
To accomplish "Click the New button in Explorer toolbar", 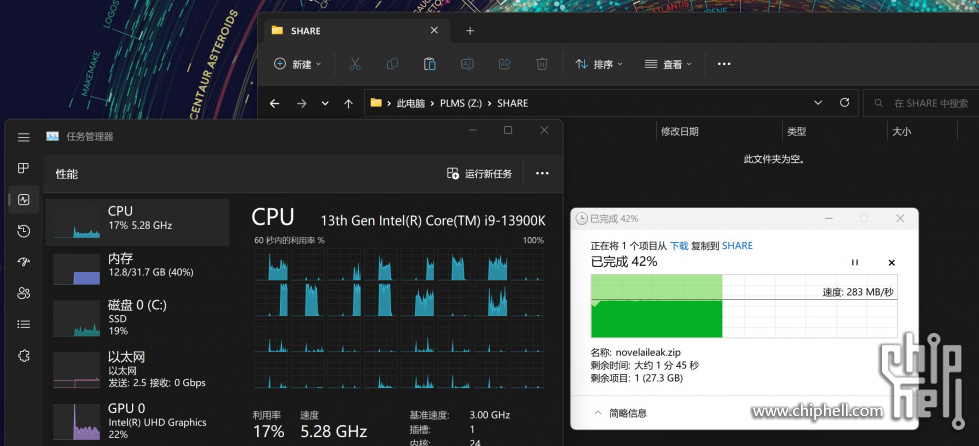I will pos(298,64).
